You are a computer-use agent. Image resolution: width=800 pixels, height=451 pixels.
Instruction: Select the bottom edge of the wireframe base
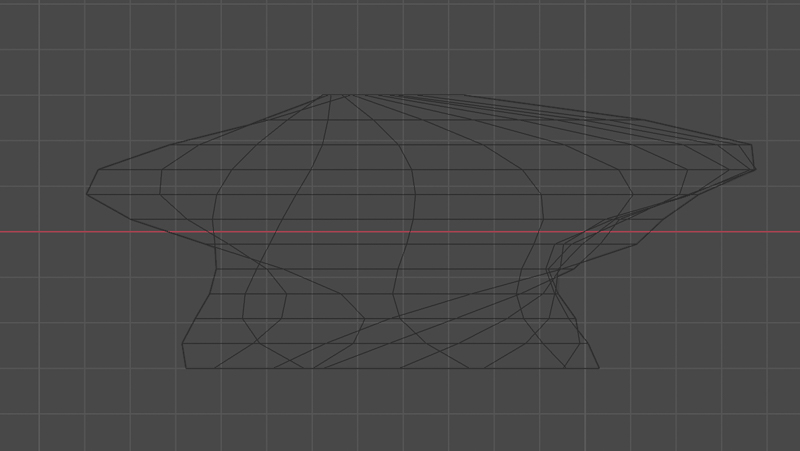tap(390, 368)
